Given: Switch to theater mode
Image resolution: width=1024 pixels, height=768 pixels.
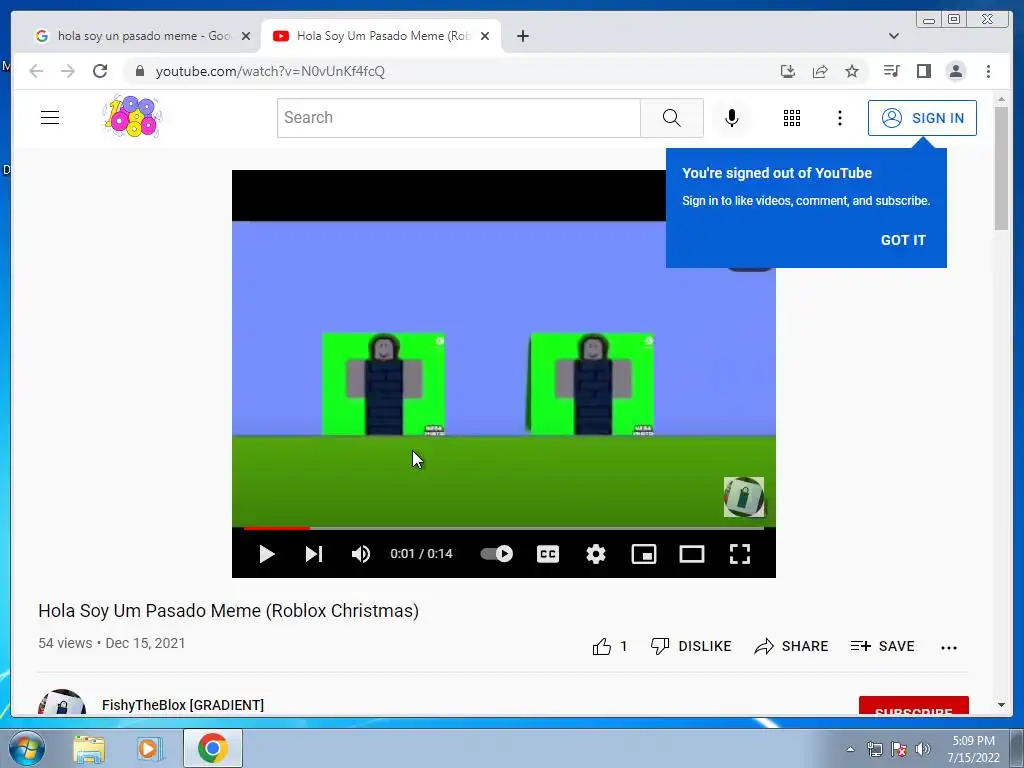Looking at the screenshot, I should [692, 554].
